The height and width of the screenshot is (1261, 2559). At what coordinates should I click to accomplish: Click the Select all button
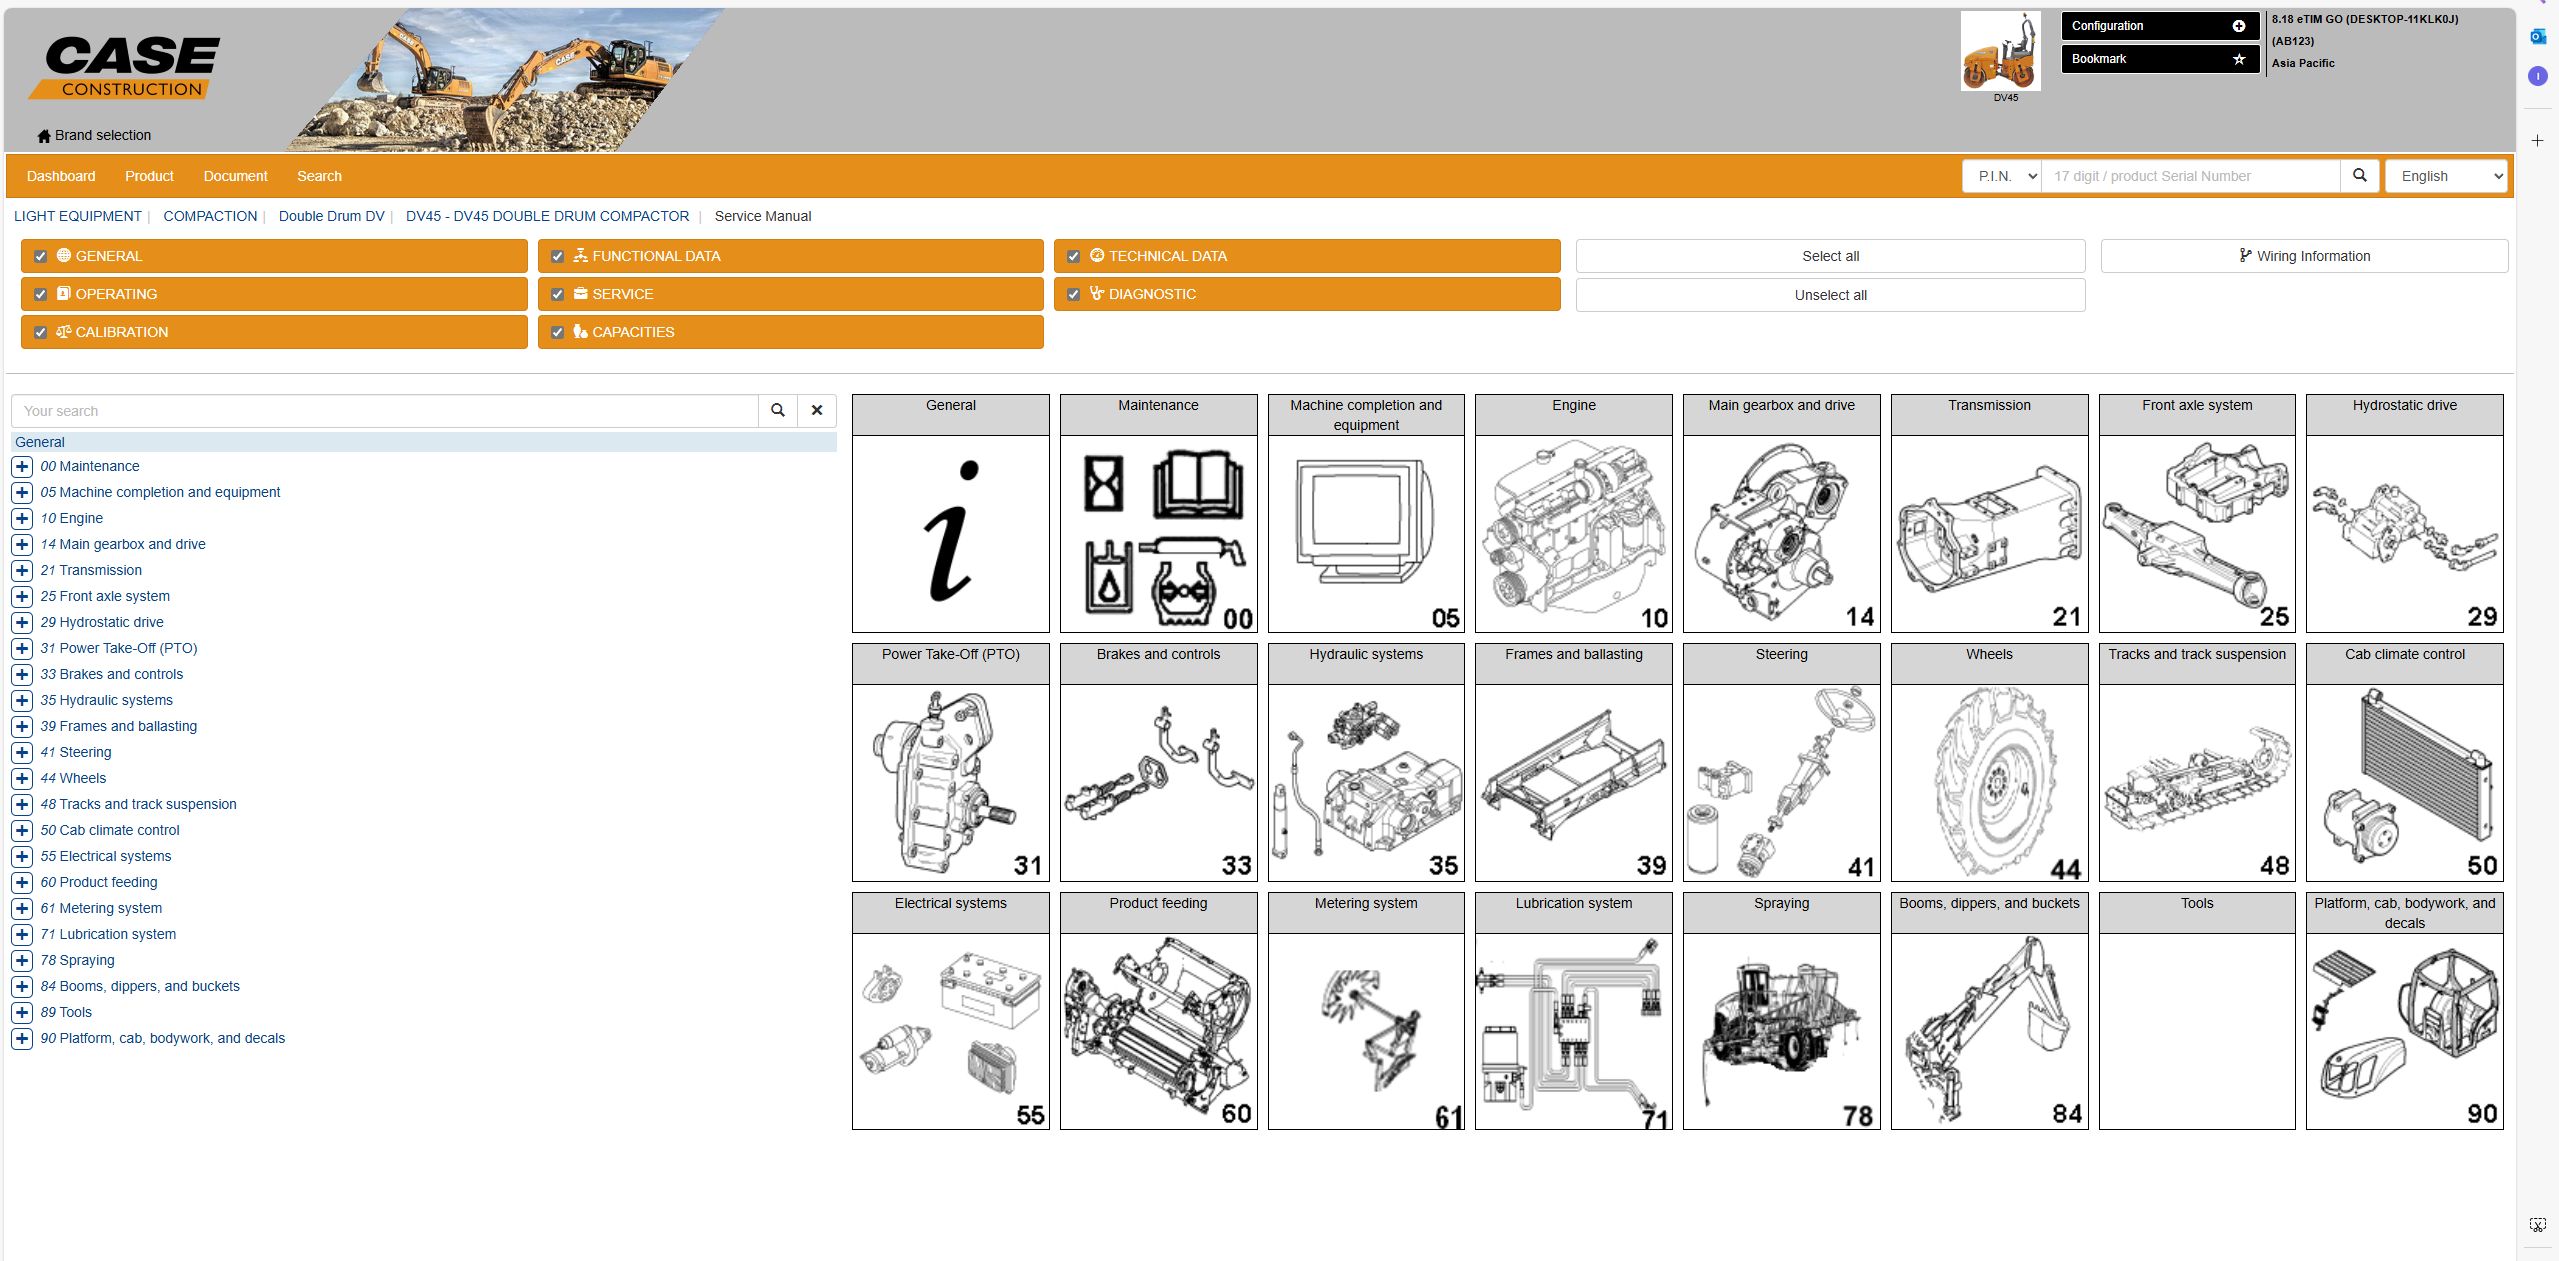tap(1829, 256)
